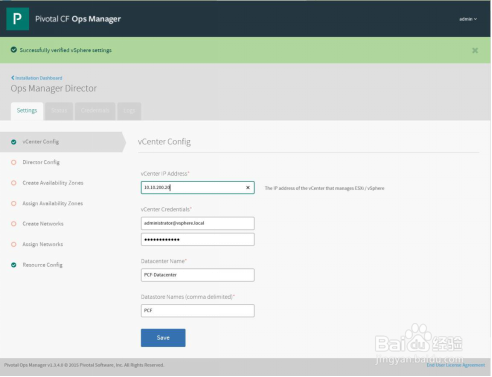Dismiss the success notification banner

coord(475,50)
